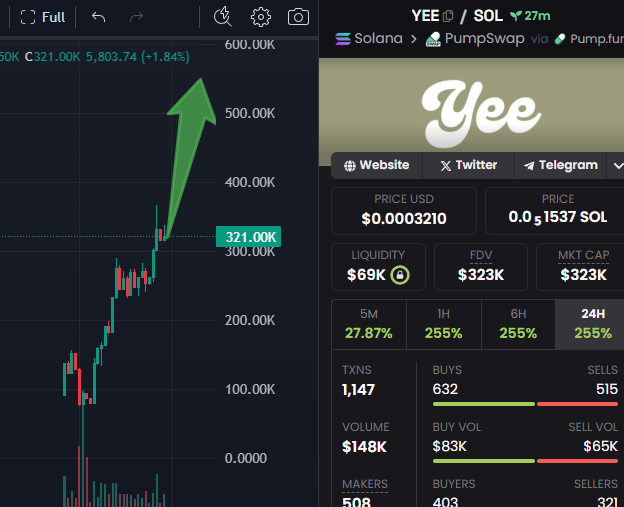624x507 pixels.
Task: Click the Pump.fun source link
Action: [590, 39]
